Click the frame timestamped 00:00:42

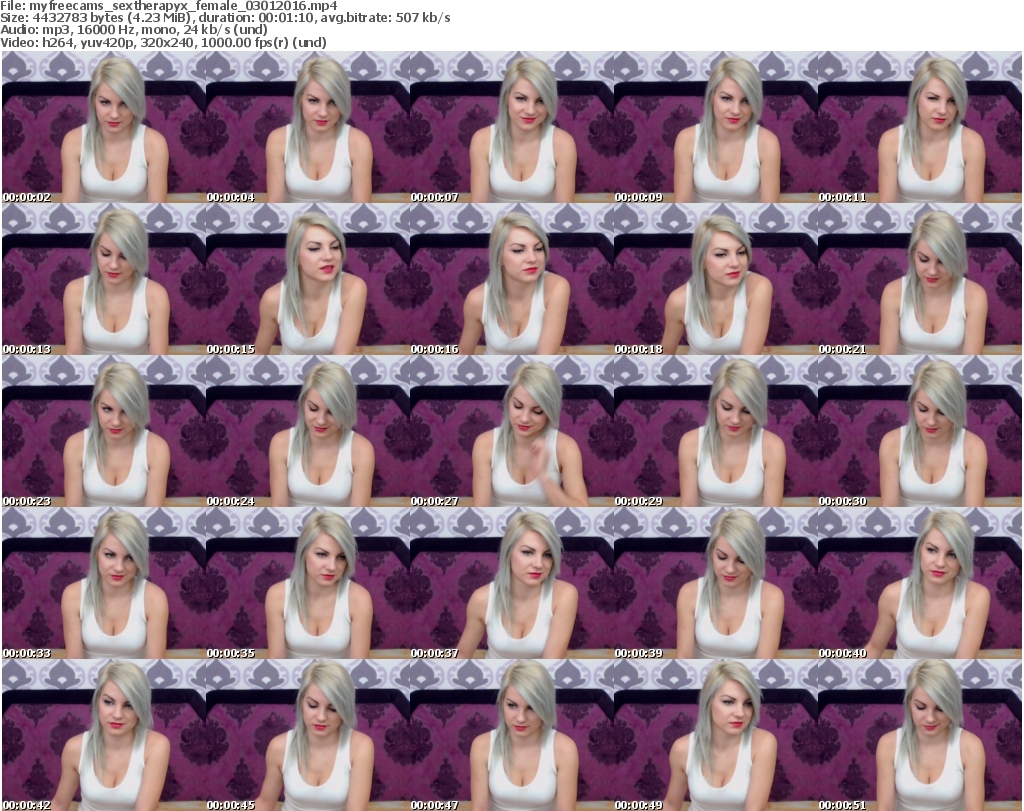104,735
